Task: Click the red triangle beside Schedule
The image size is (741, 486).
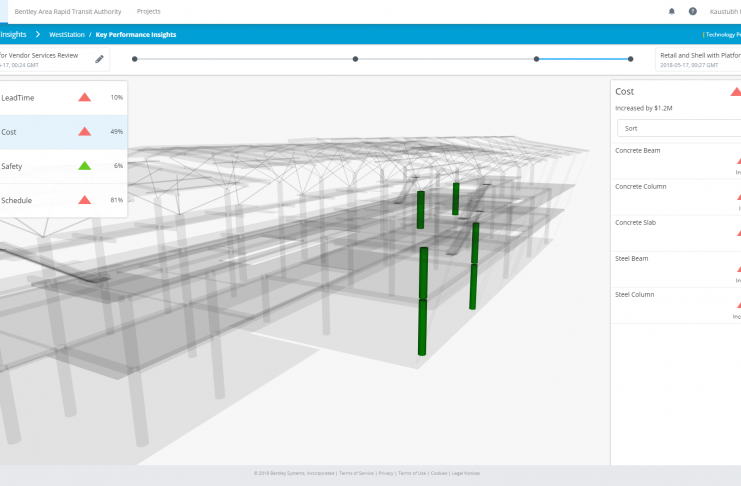Action: 85,200
